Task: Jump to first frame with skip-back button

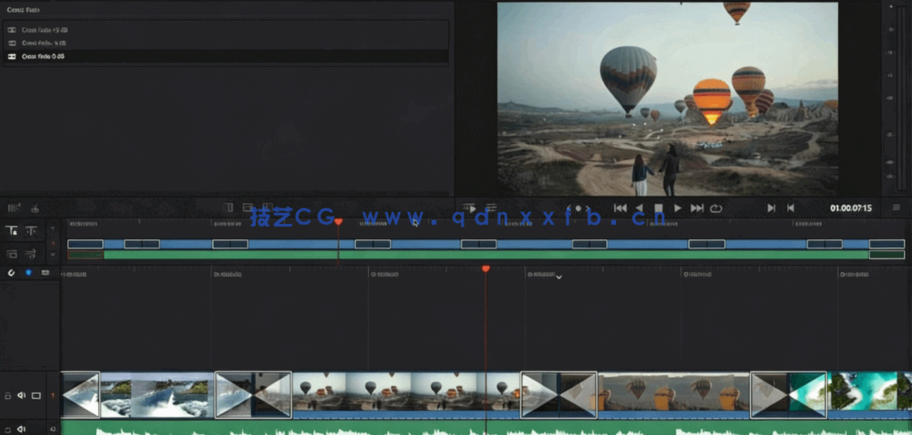Action: click(x=621, y=208)
